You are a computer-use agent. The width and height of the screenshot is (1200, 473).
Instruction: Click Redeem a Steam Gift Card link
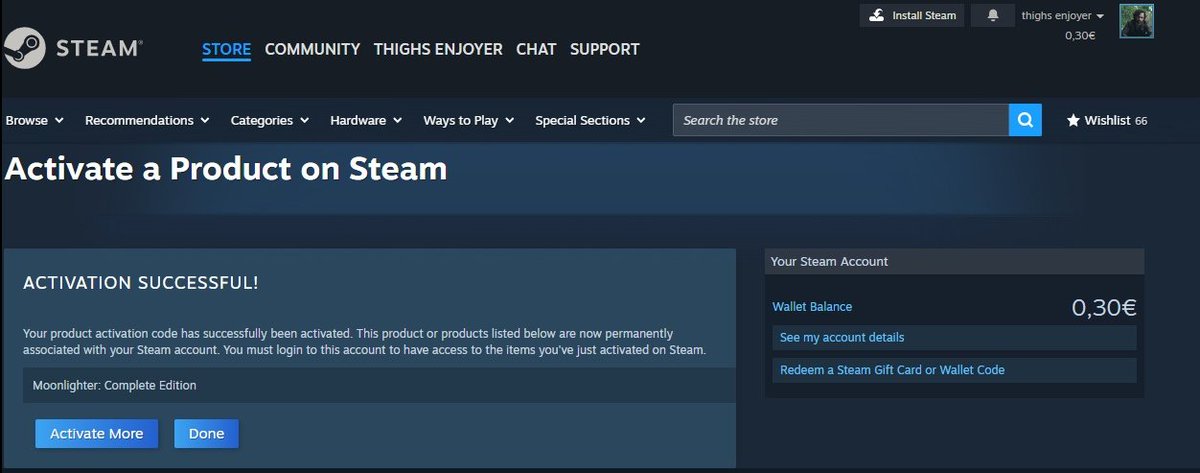click(954, 370)
